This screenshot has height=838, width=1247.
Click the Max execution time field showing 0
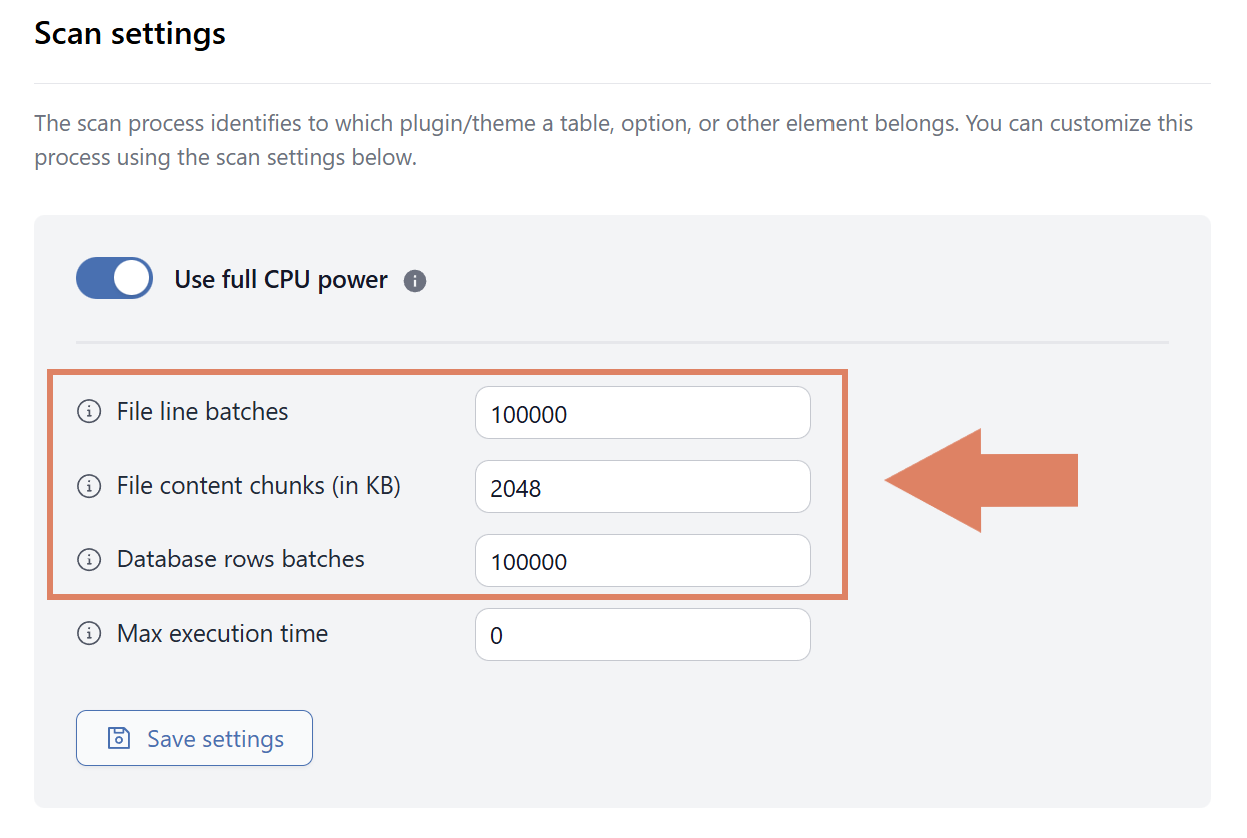pyautogui.click(x=642, y=635)
